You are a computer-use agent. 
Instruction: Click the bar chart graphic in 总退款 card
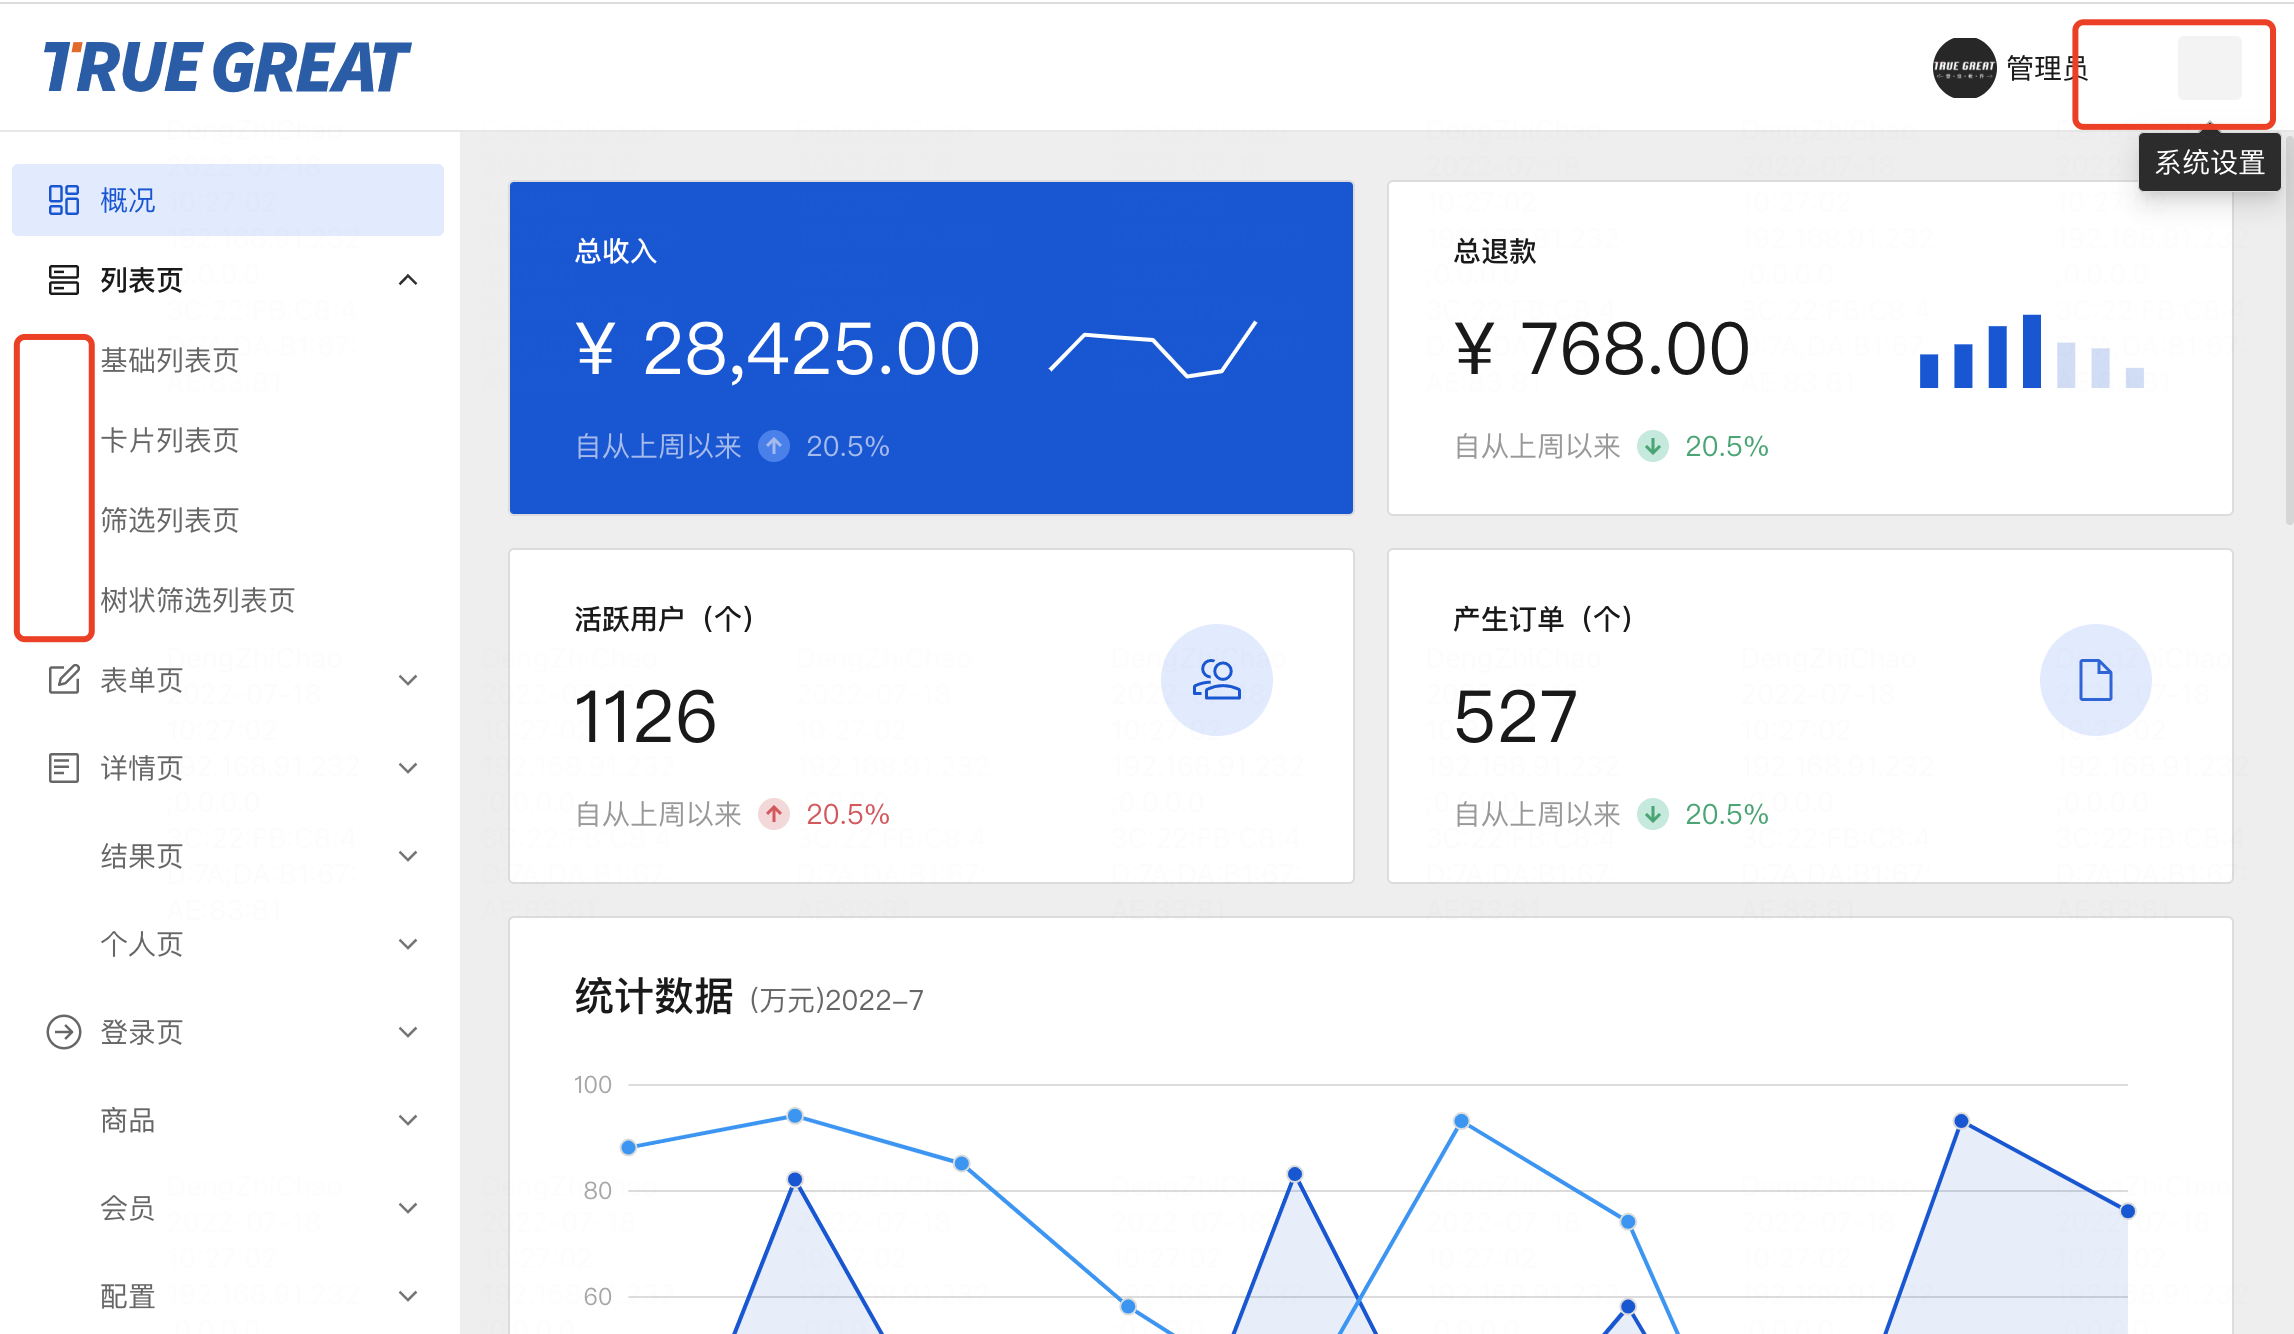tap(2032, 350)
